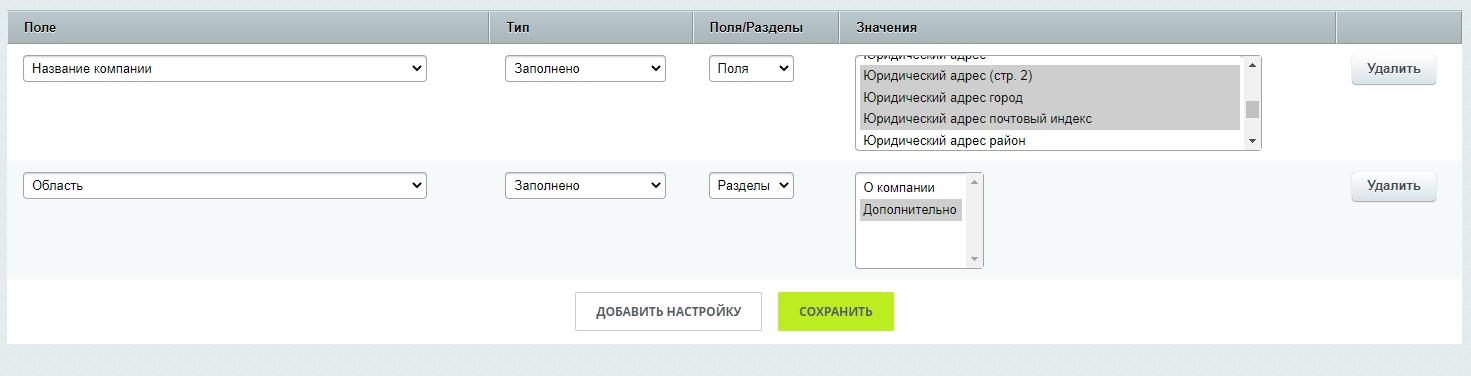
Task: Click the values list scrollbar thumb
Action: 1252,110
